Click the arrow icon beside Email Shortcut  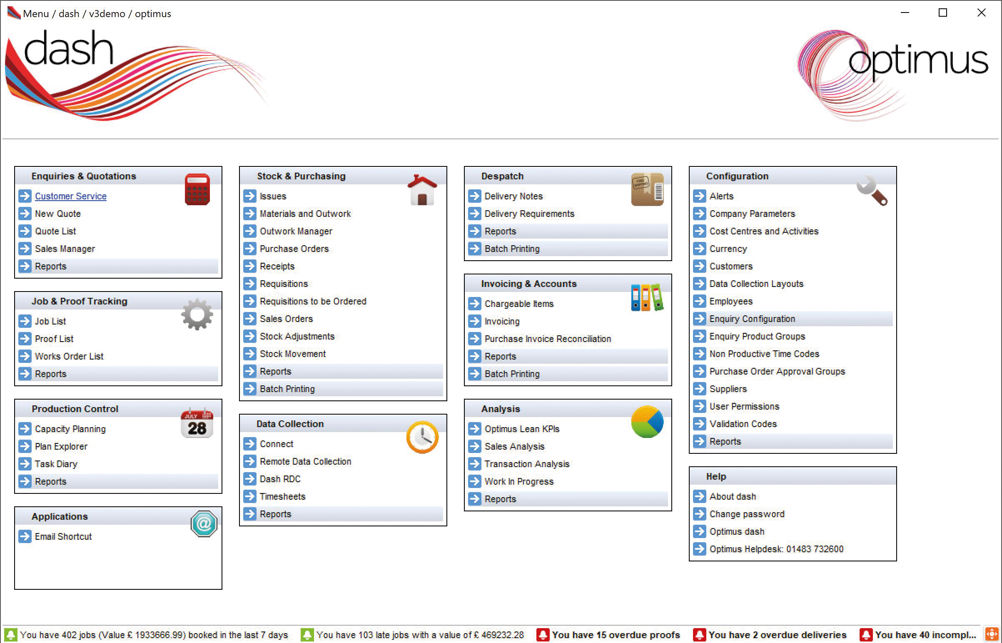25,537
